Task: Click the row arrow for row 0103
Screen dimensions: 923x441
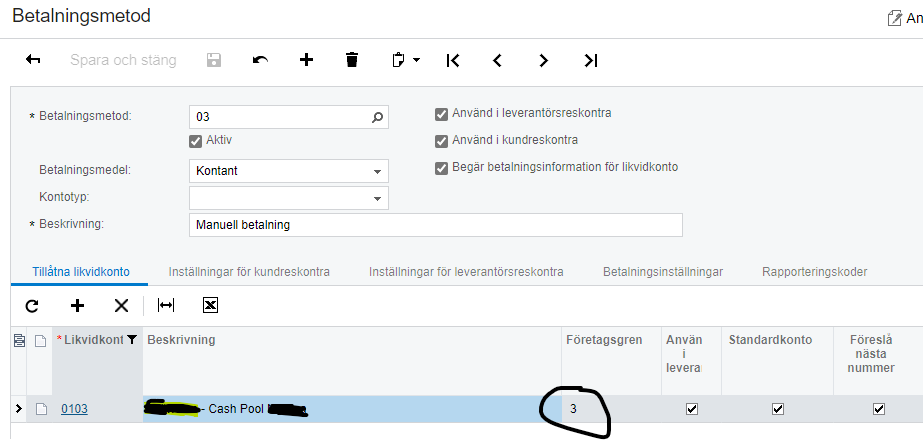Action: tap(19, 408)
